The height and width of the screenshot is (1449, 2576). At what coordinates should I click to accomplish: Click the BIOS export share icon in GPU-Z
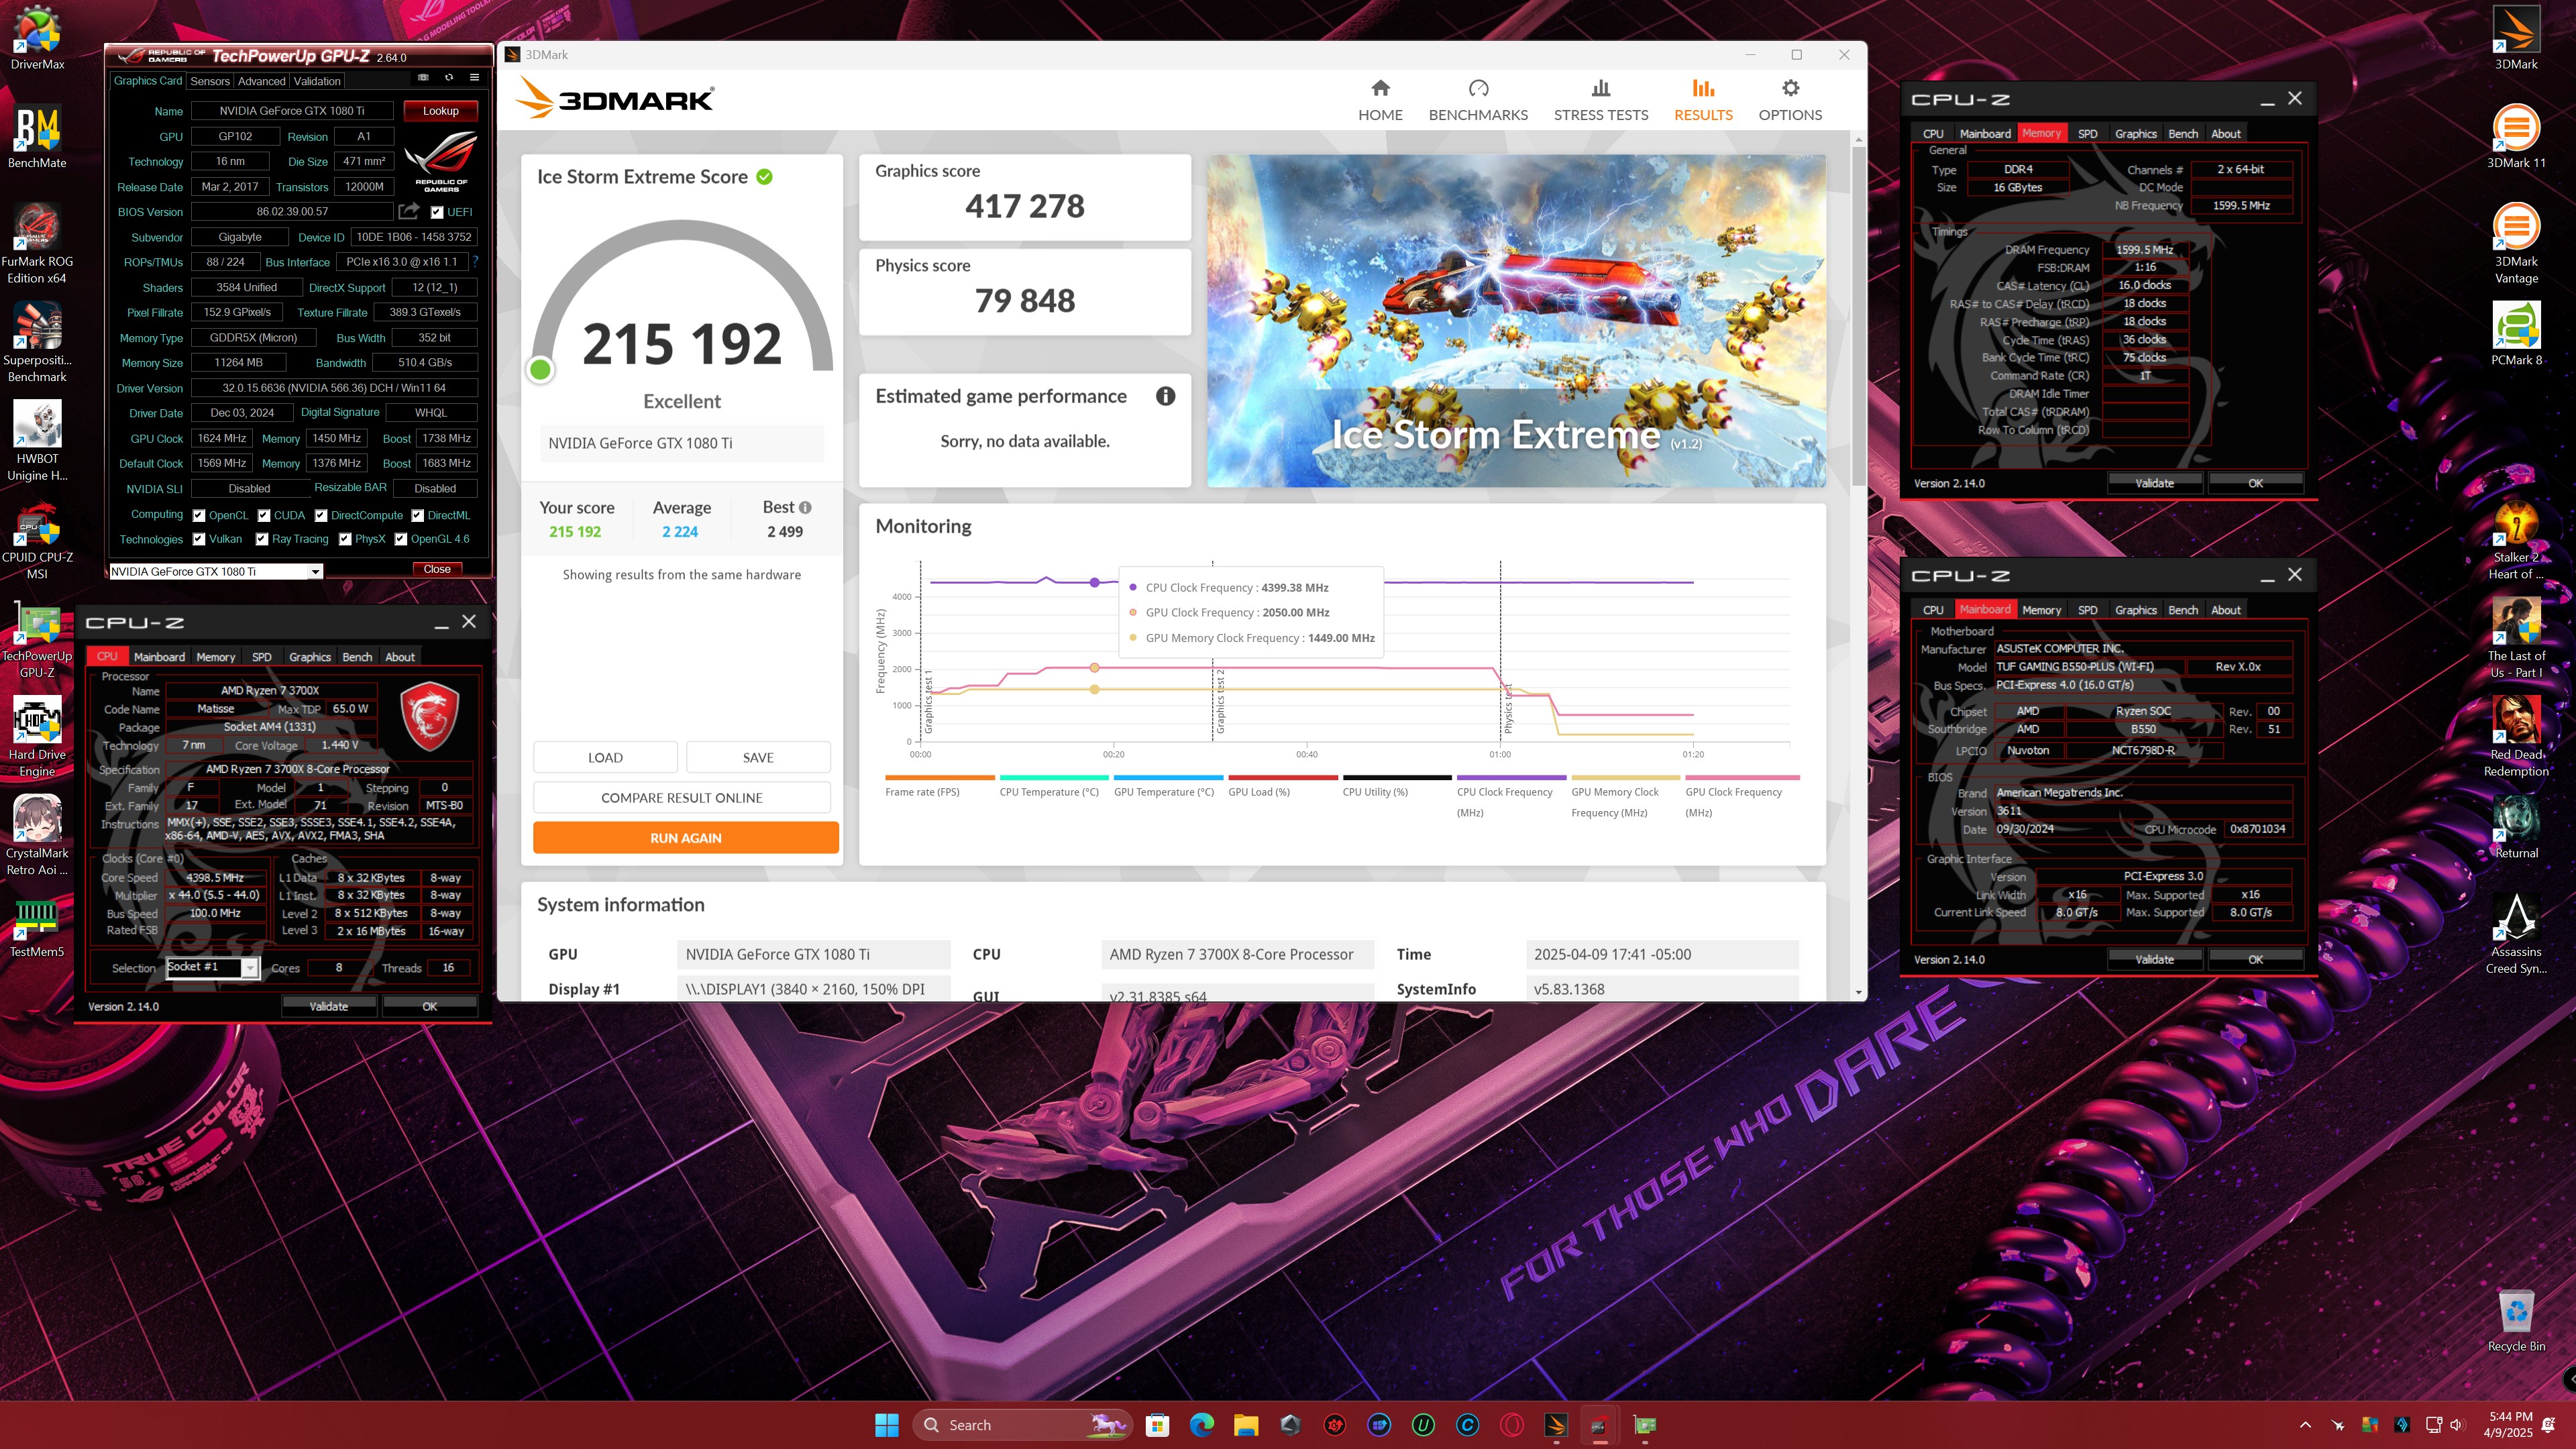pyautogui.click(x=408, y=211)
